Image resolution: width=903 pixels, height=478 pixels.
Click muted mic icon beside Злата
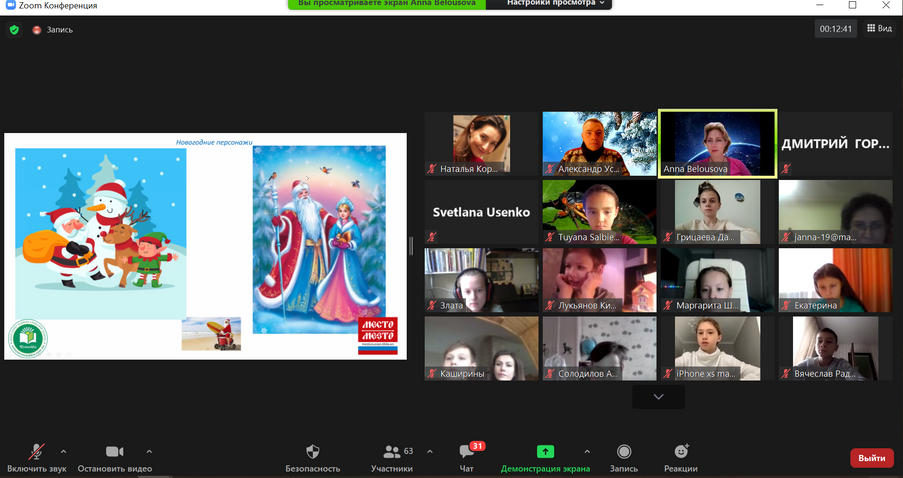(x=432, y=305)
